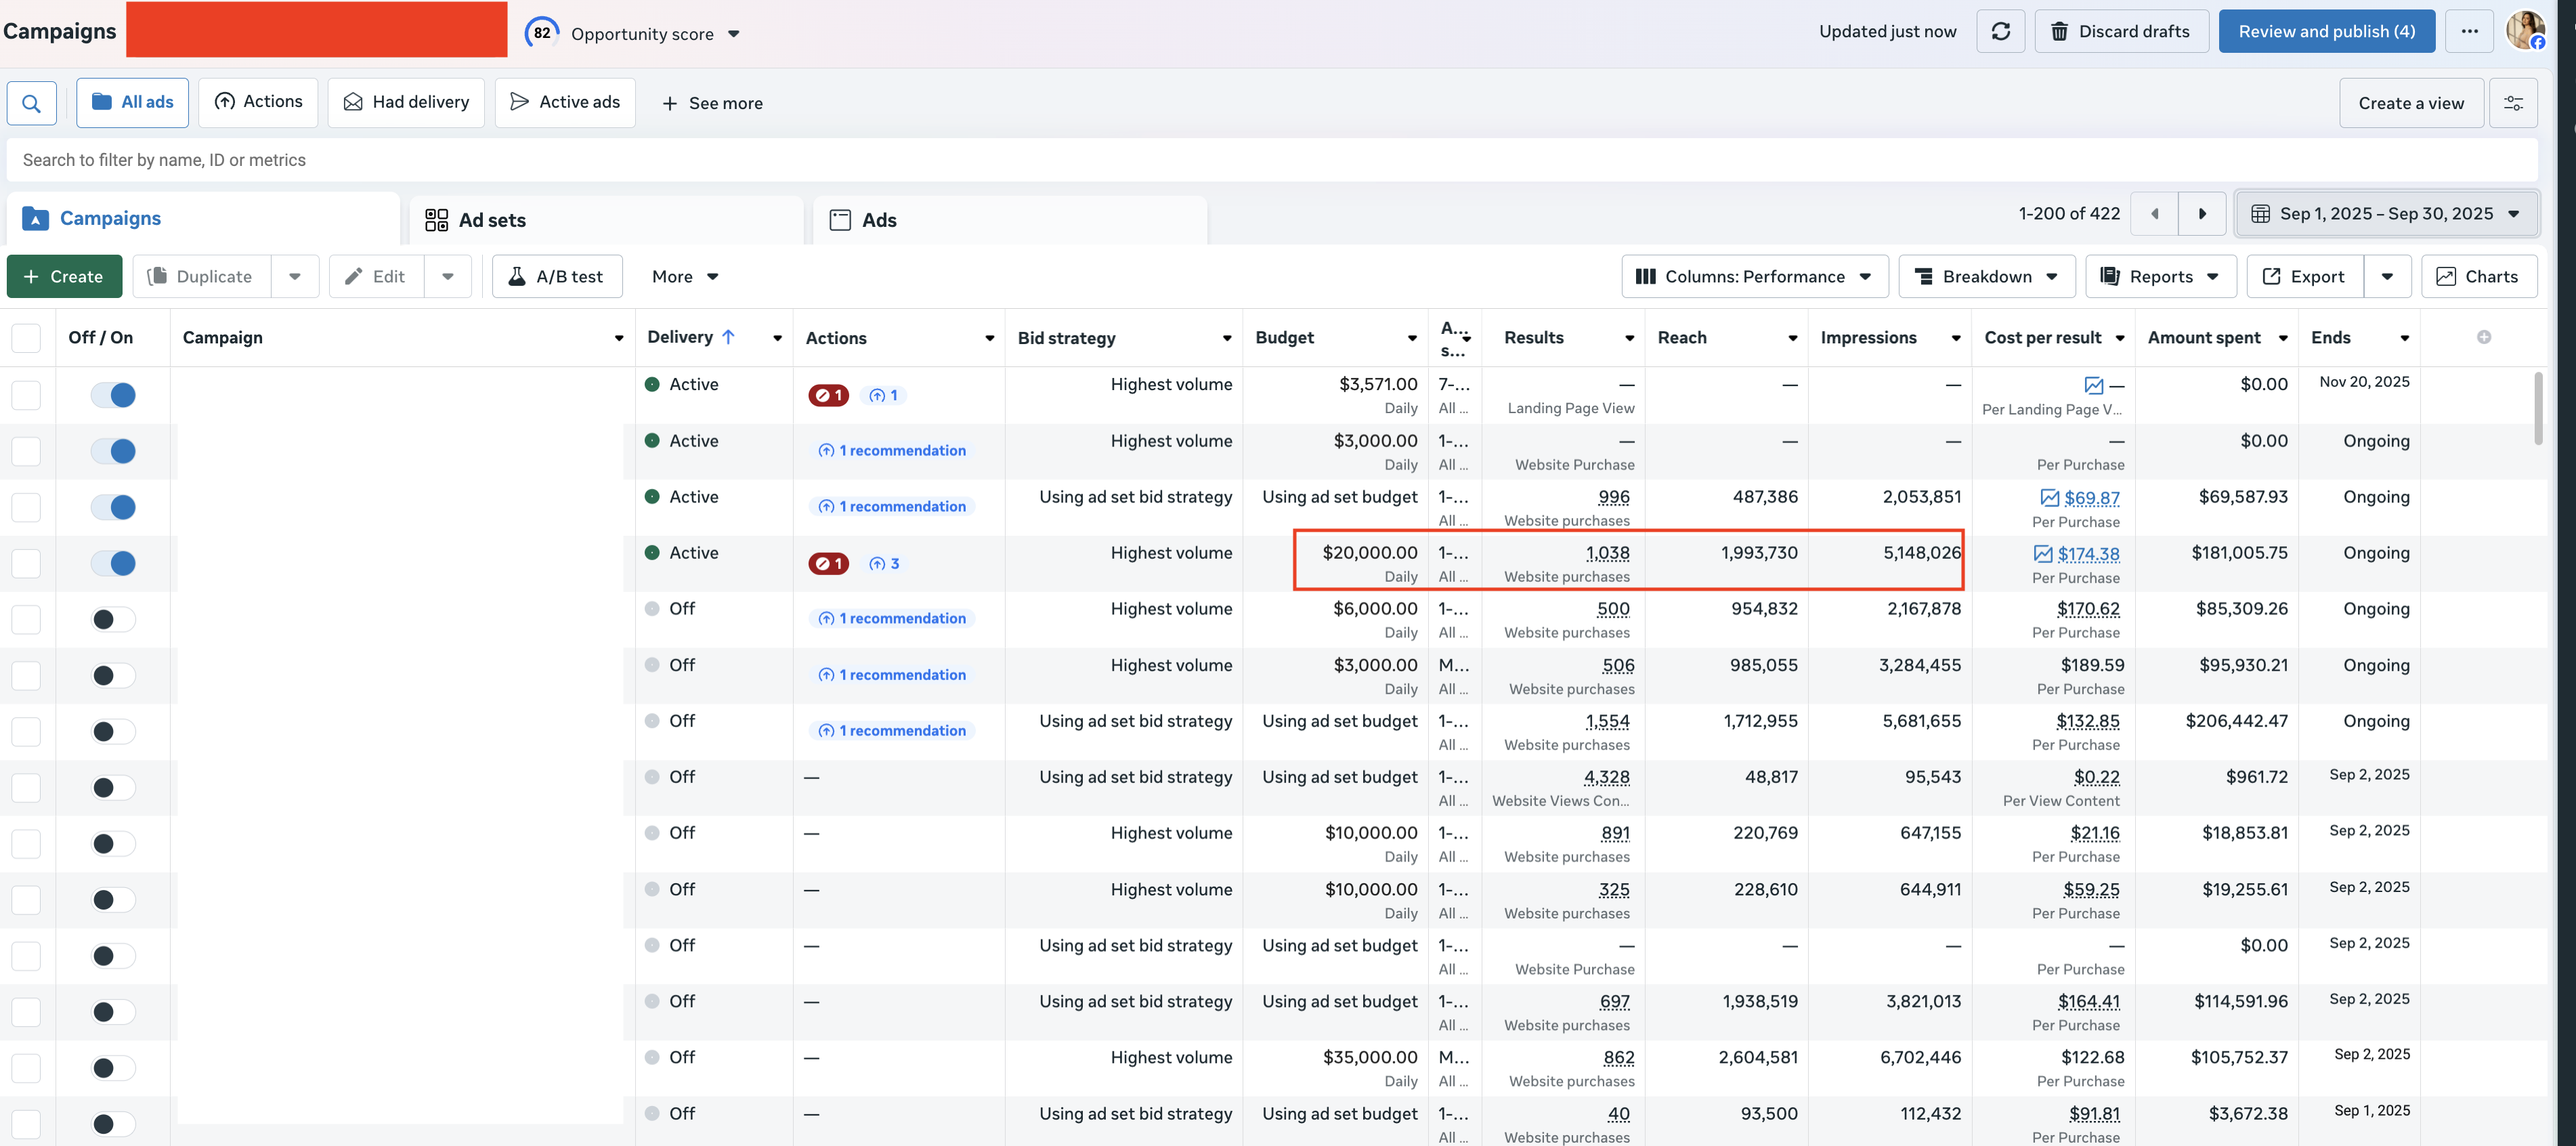The width and height of the screenshot is (2576, 1146).
Task: Open Amount spent column dropdown
Action: (x=2283, y=338)
